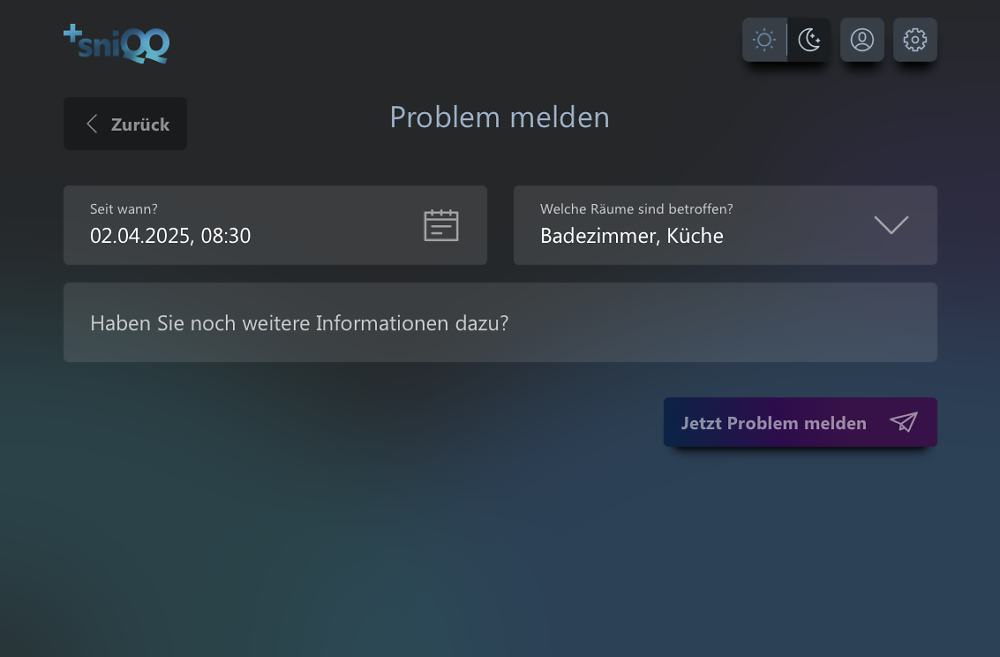This screenshot has height=657, width=1000.
Task: Click empty area right of weitere Informationen placeholder
Action: (720, 323)
